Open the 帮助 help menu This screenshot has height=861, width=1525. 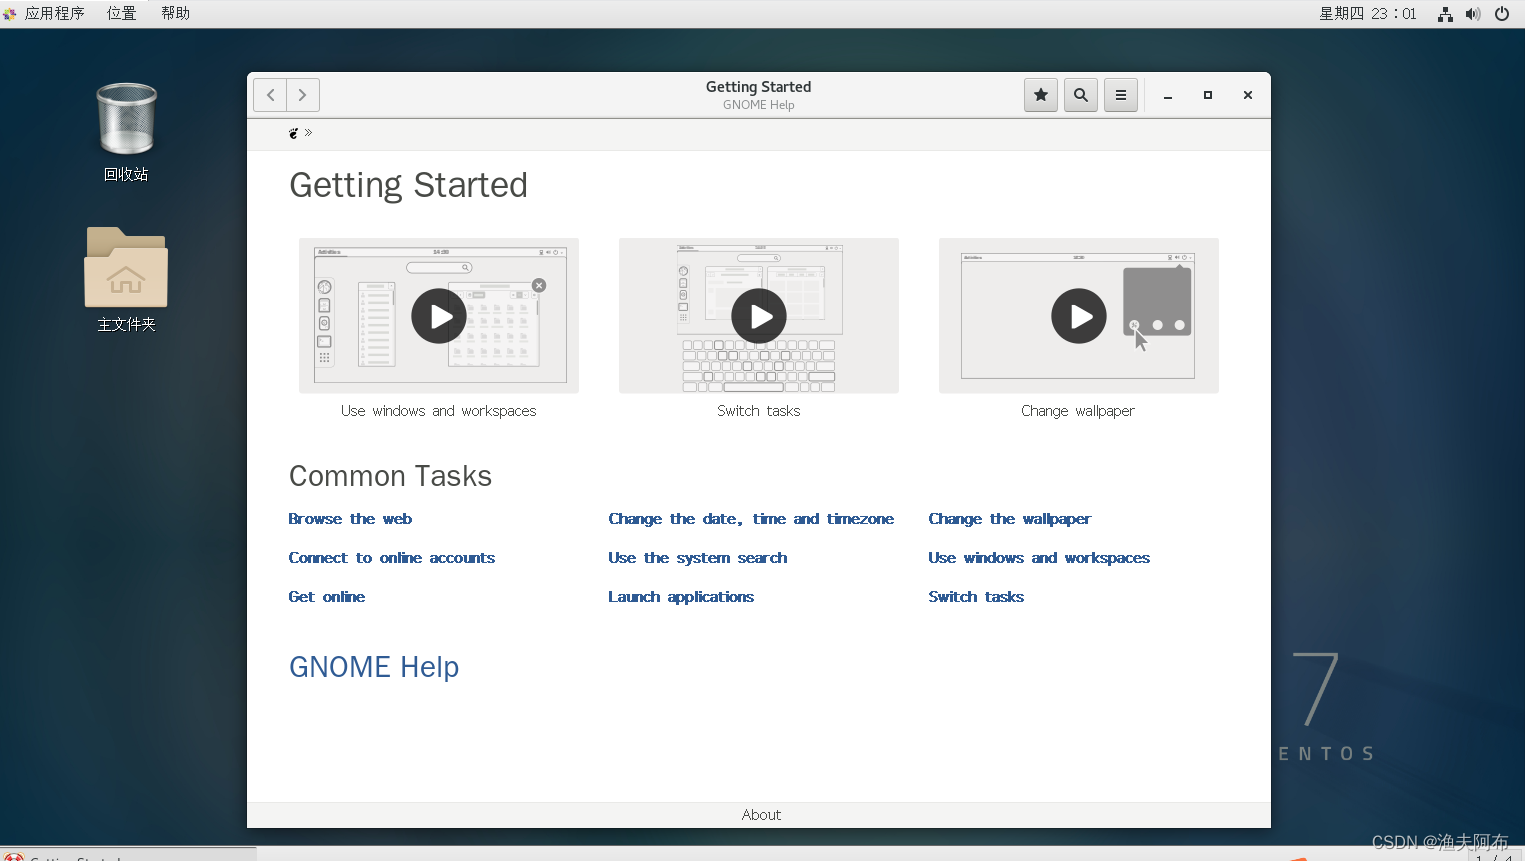click(176, 14)
